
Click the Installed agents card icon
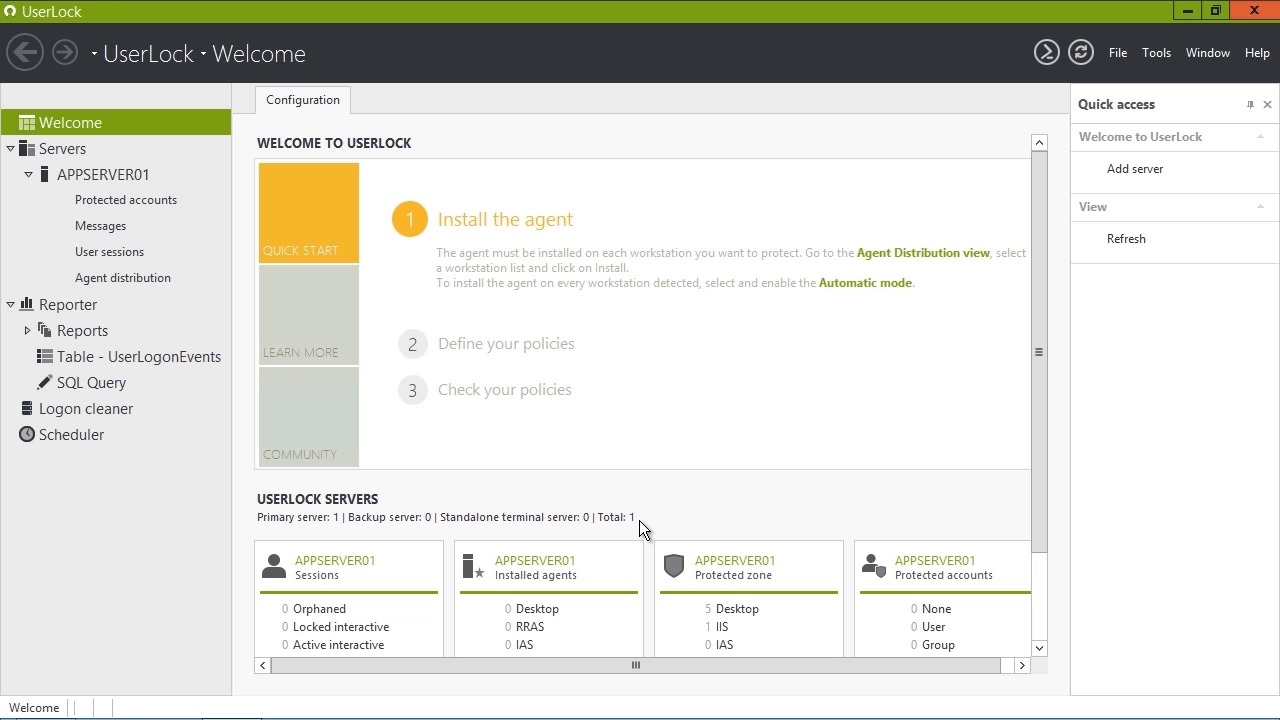pyautogui.click(x=473, y=566)
